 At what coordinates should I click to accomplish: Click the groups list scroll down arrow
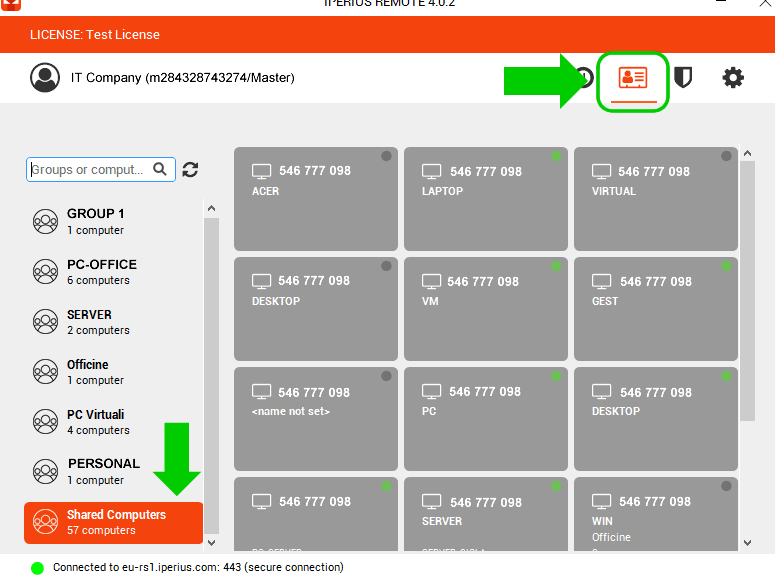pos(212,542)
